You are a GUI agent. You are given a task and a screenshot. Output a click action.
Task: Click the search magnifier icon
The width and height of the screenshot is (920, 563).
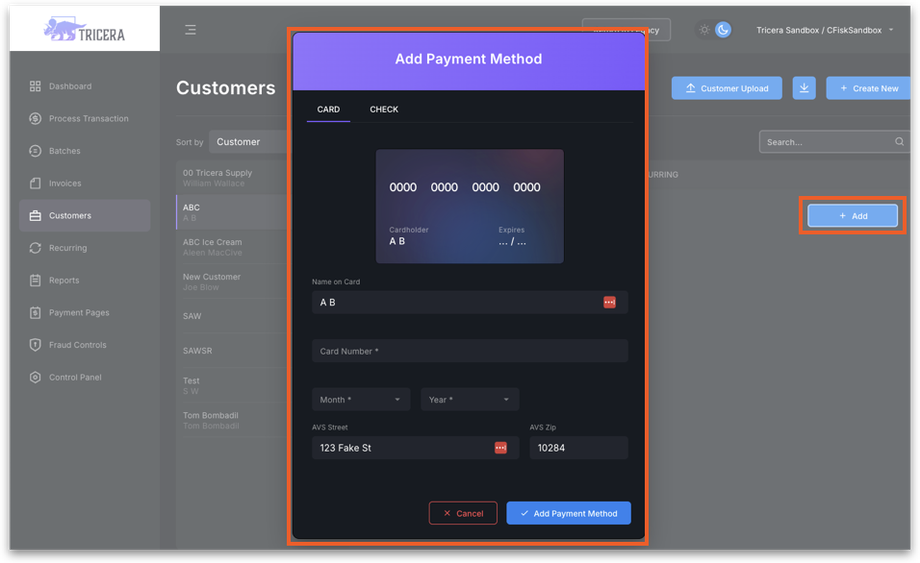click(x=899, y=142)
